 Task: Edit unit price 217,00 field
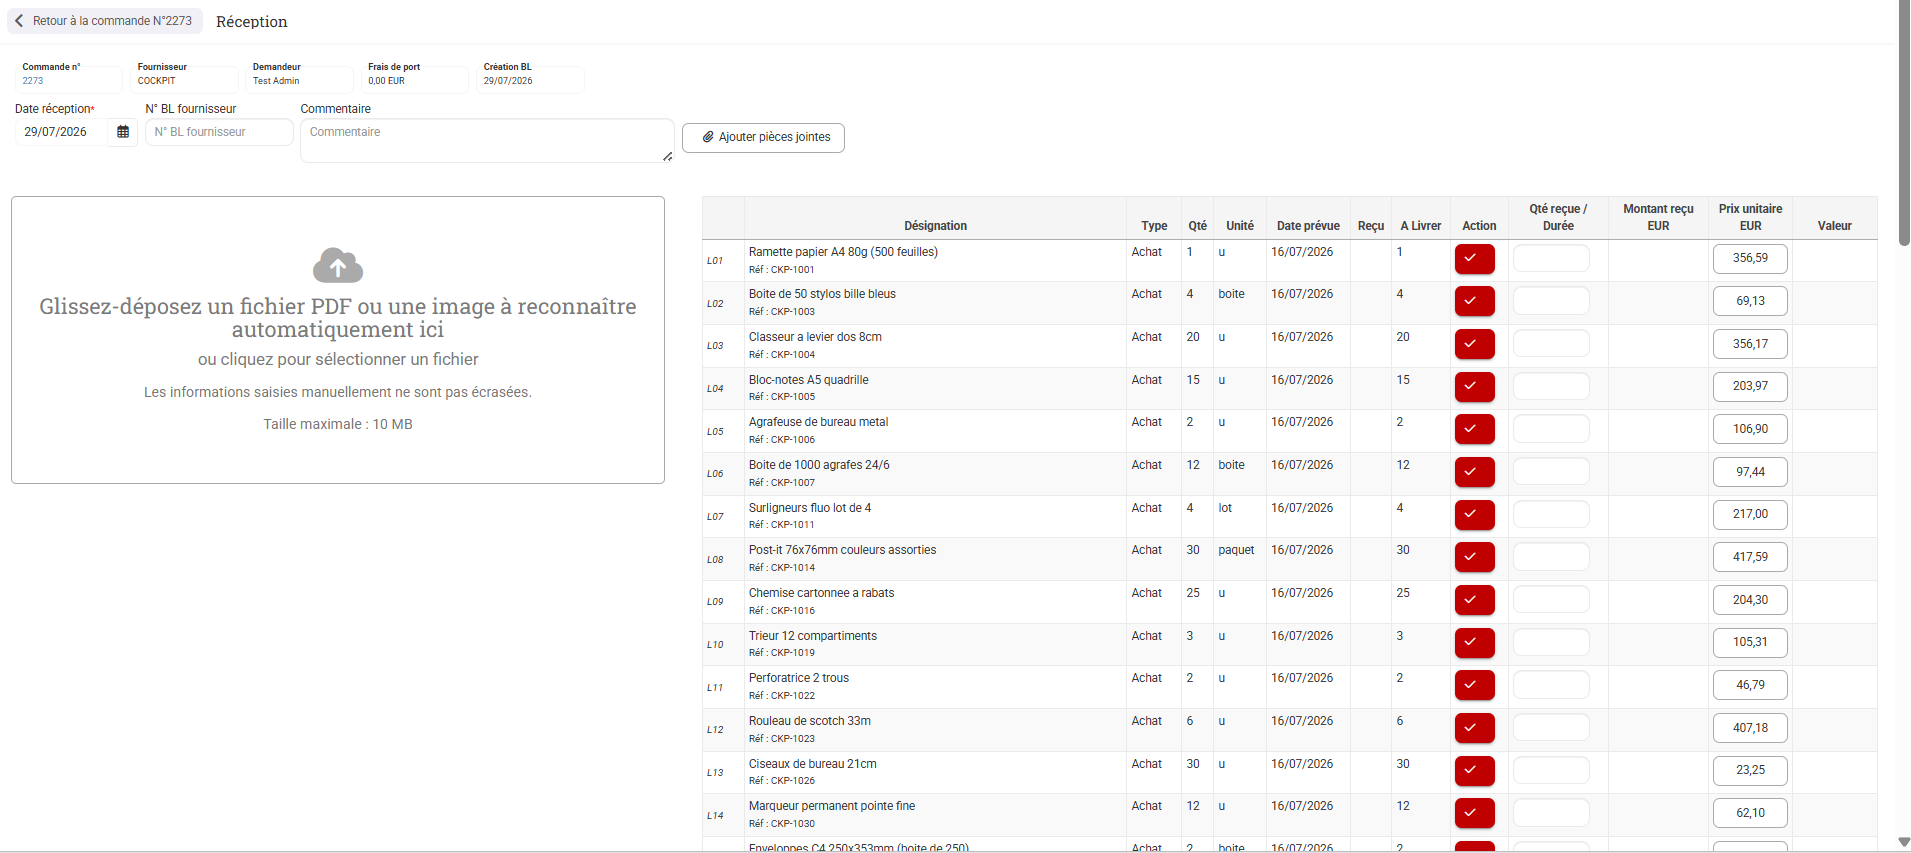pyautogui.click(x=1750, y=515)
